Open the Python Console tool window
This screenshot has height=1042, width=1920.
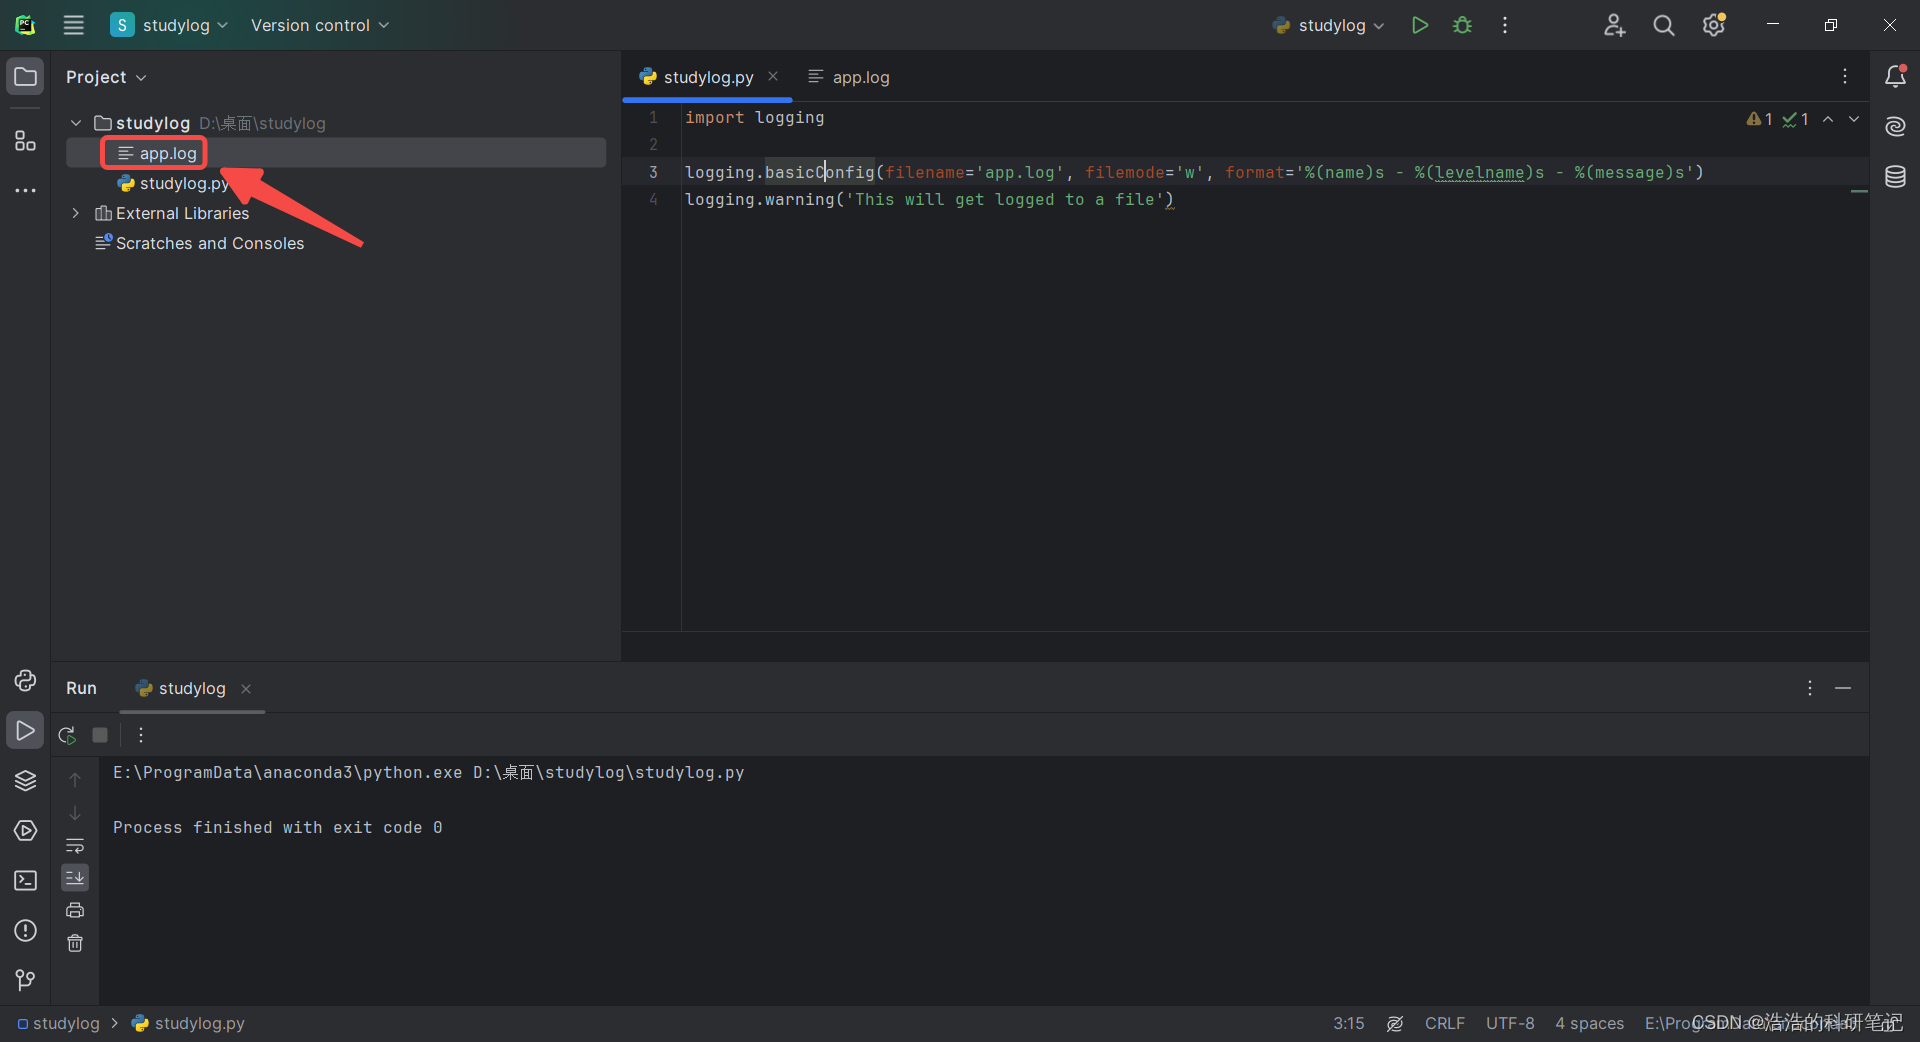click(x=25, y=681)
